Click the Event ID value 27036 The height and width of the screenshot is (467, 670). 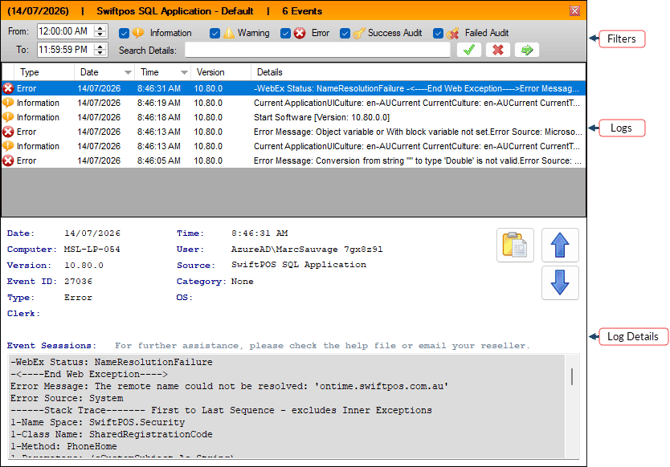coord(78,281)
